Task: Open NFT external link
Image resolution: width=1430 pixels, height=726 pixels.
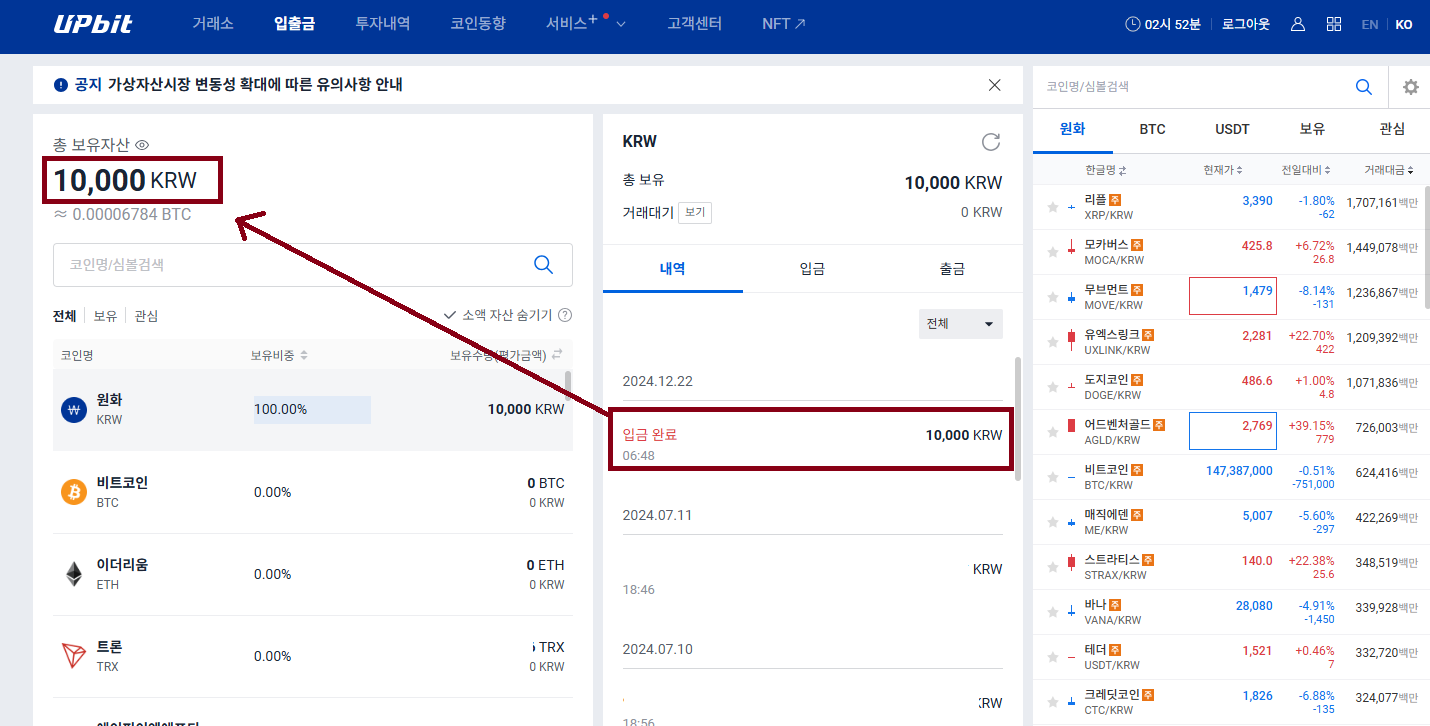Action: click(x=783, y=24)
